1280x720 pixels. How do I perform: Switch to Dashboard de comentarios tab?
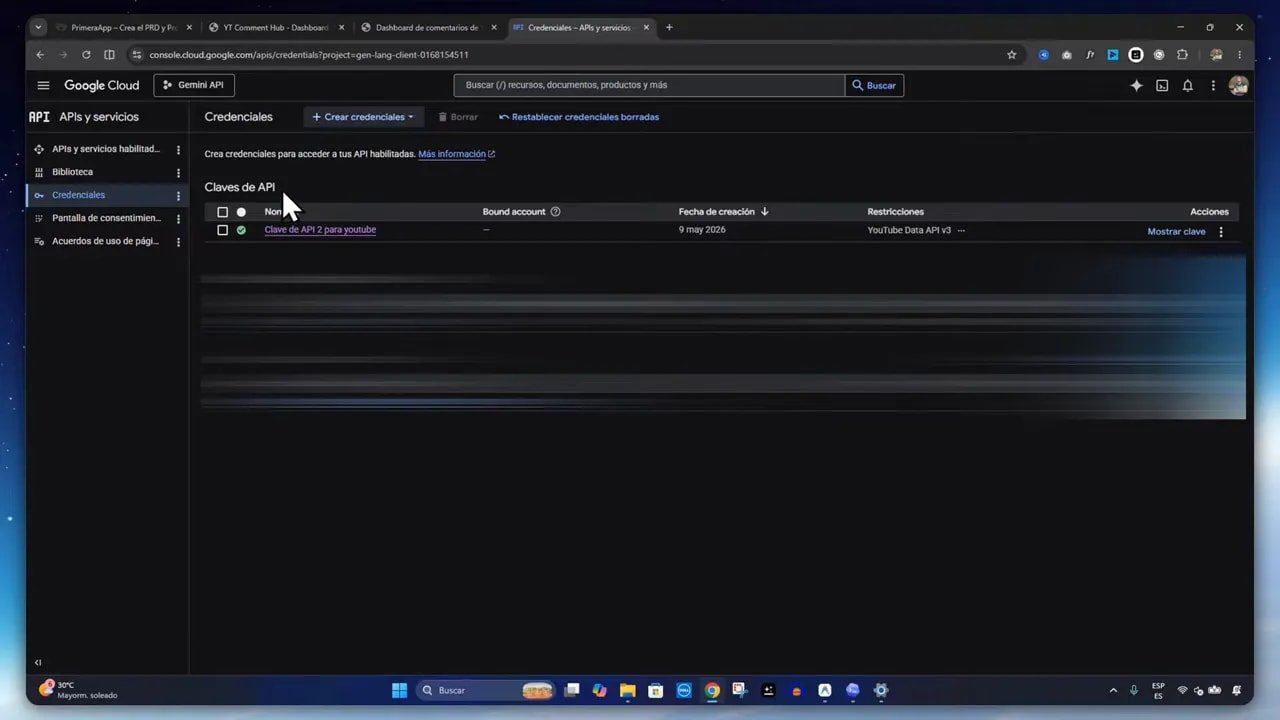pos(427,27)
